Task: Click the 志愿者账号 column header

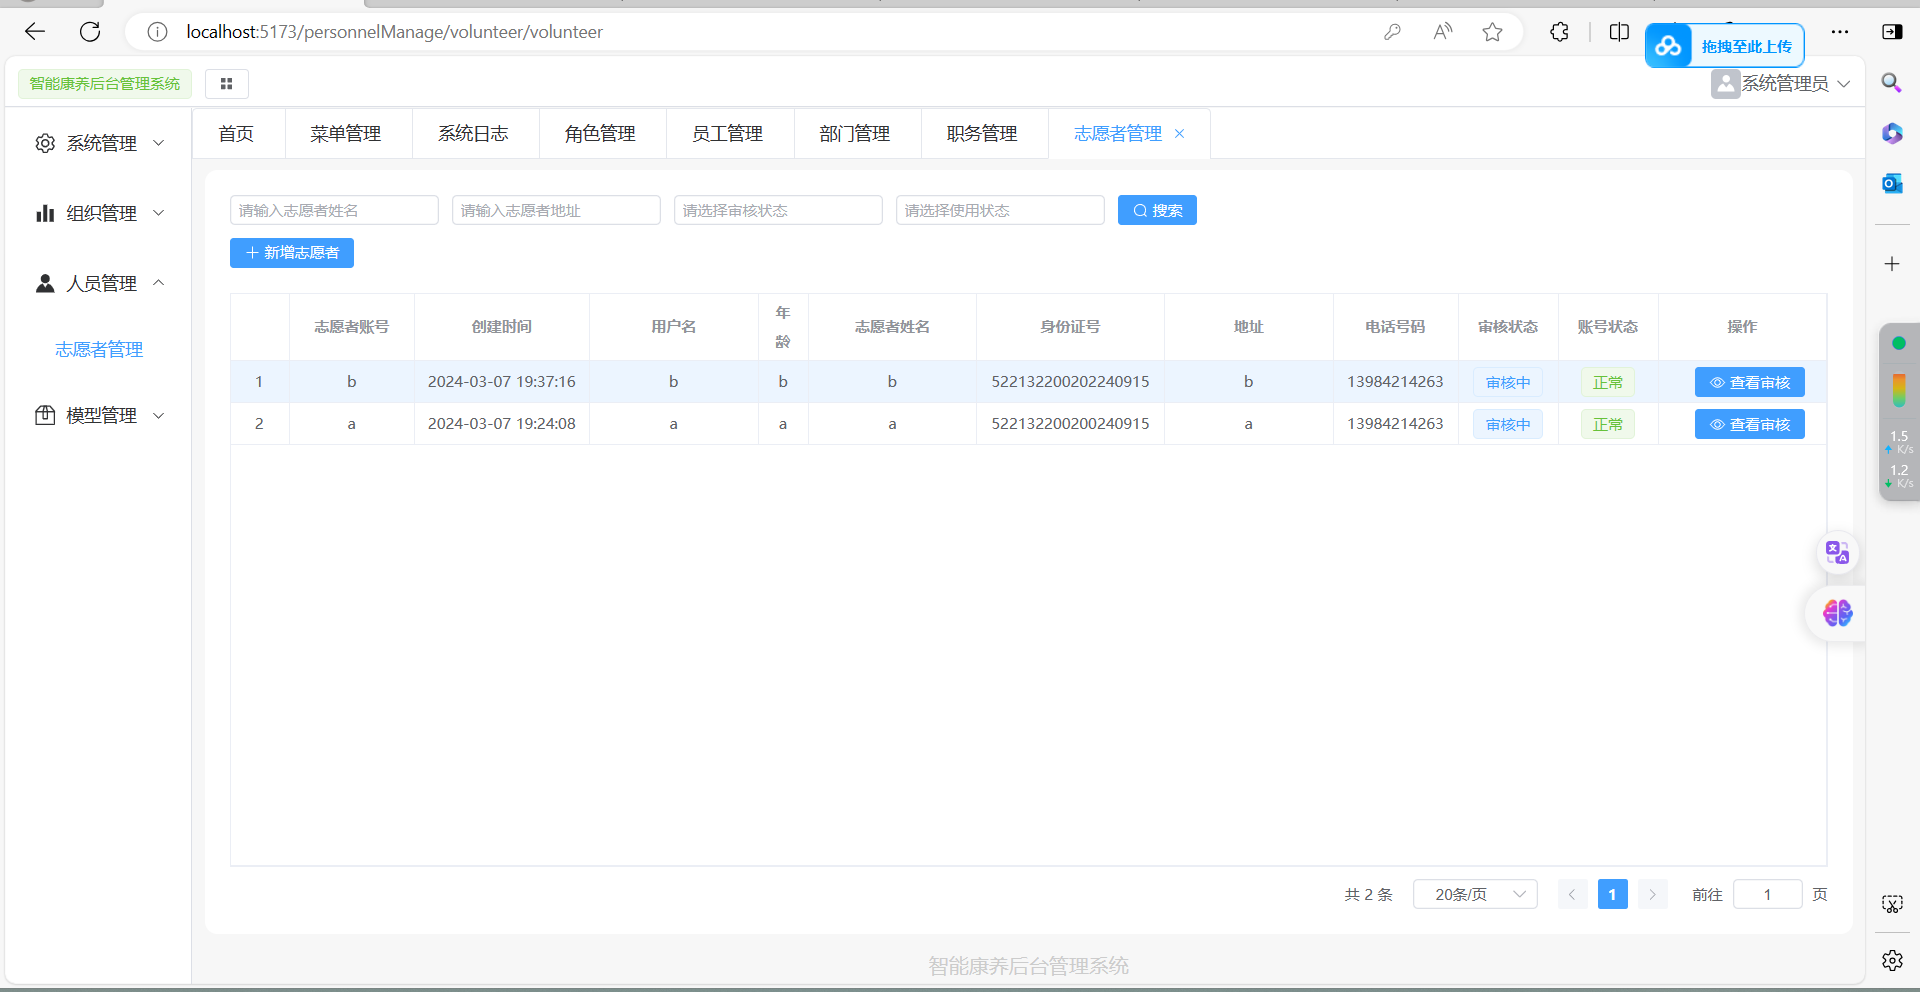Action: [x=352, y=327]
